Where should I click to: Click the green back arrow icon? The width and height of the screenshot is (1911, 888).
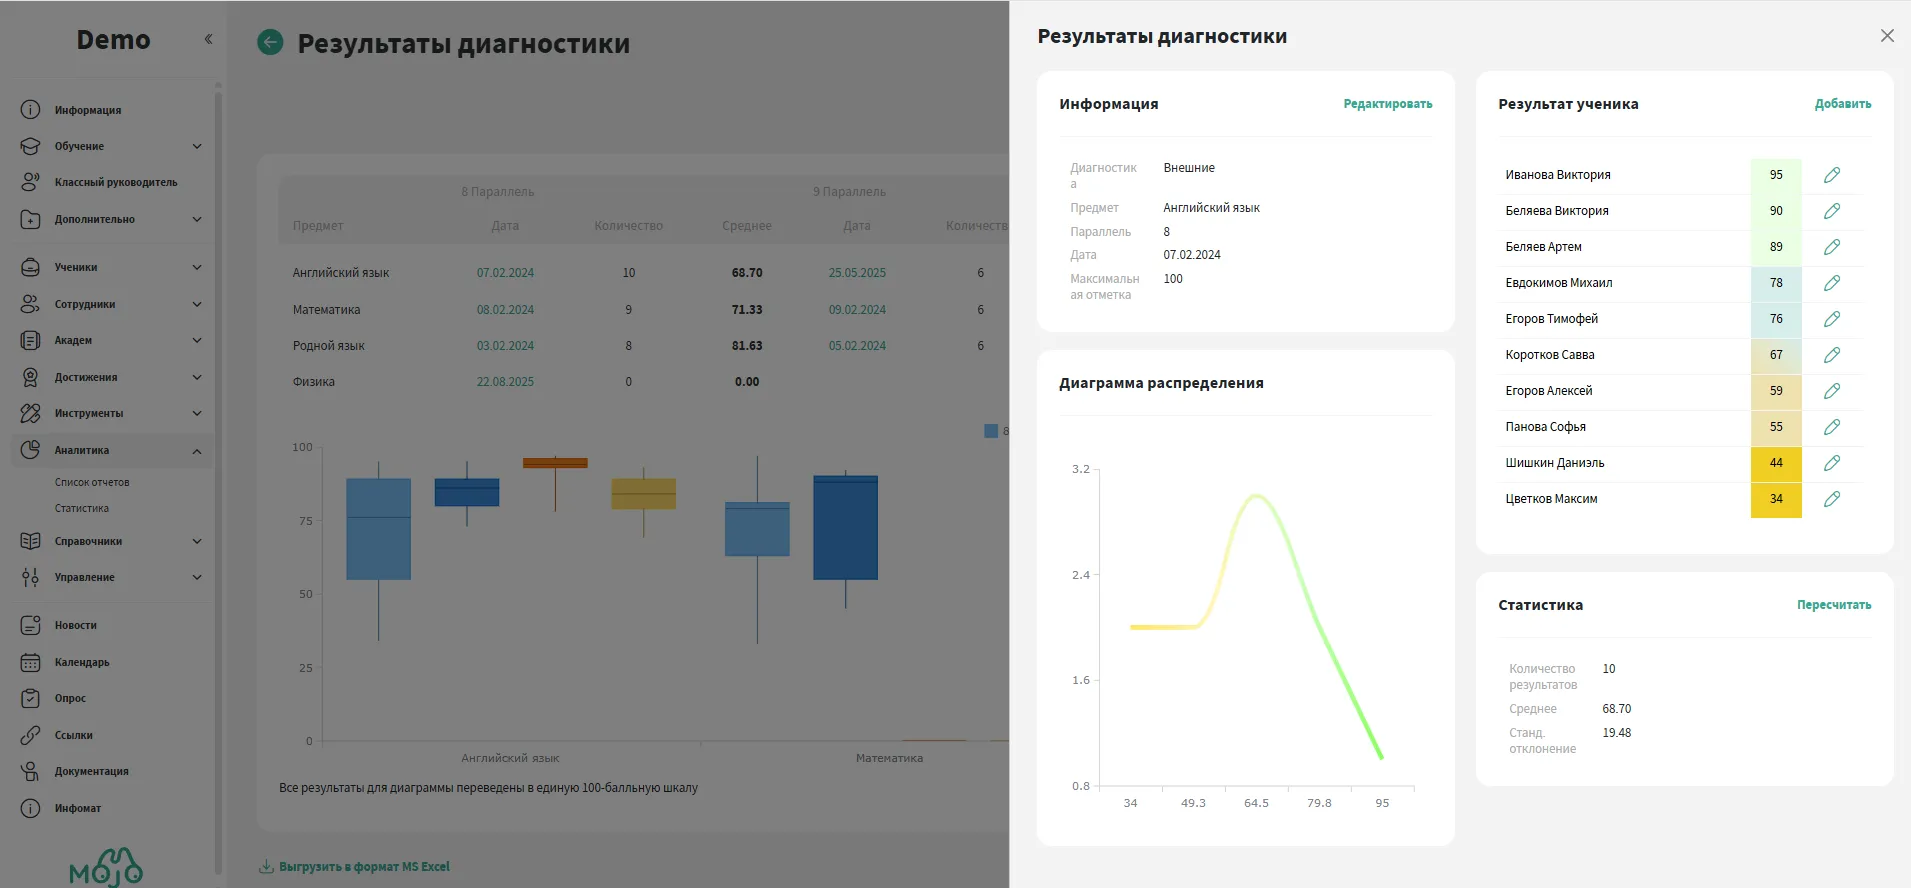(x=270, y=42)
